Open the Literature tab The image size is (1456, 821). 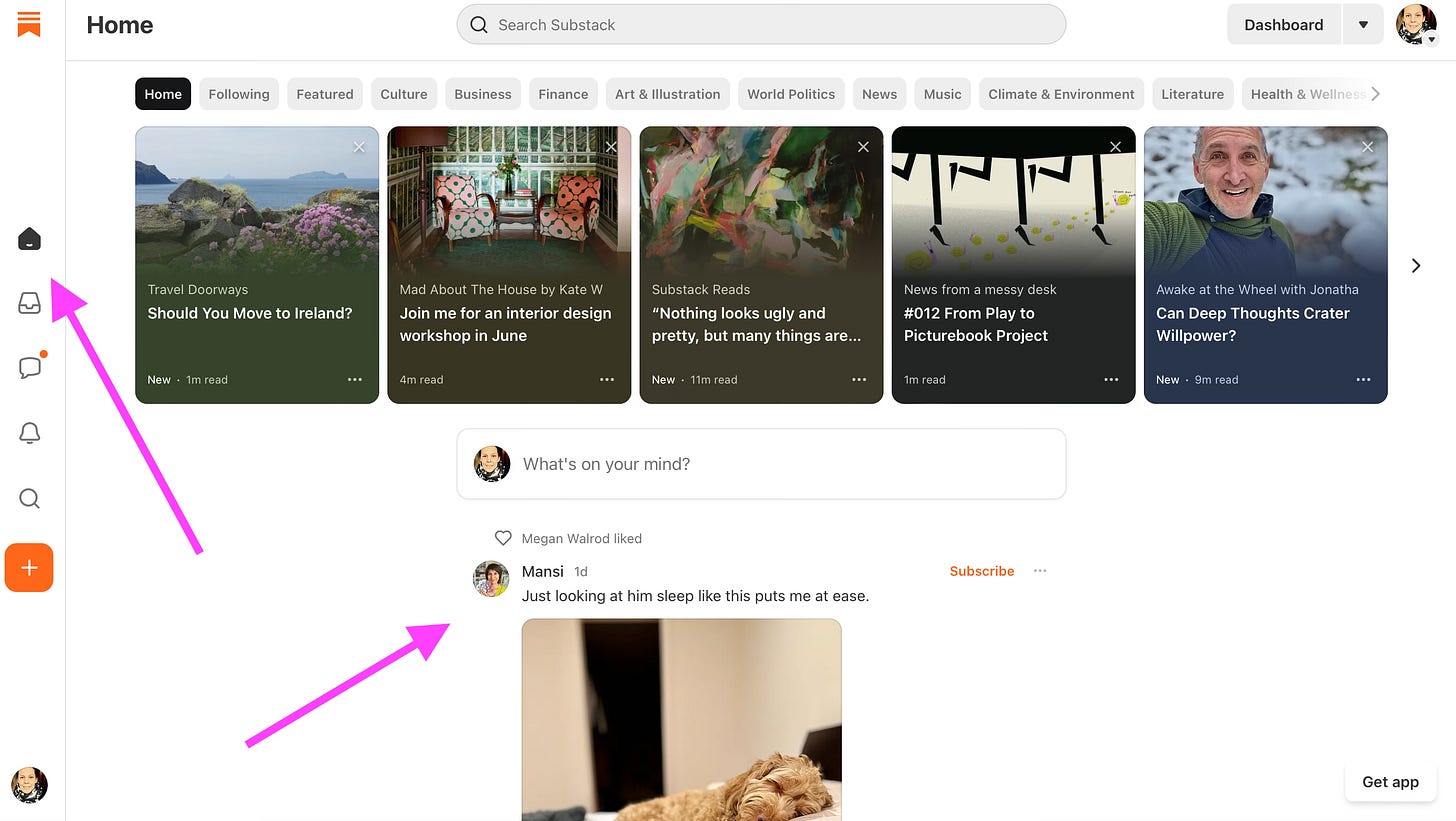pyautogui.click(x=1193, y=94)
